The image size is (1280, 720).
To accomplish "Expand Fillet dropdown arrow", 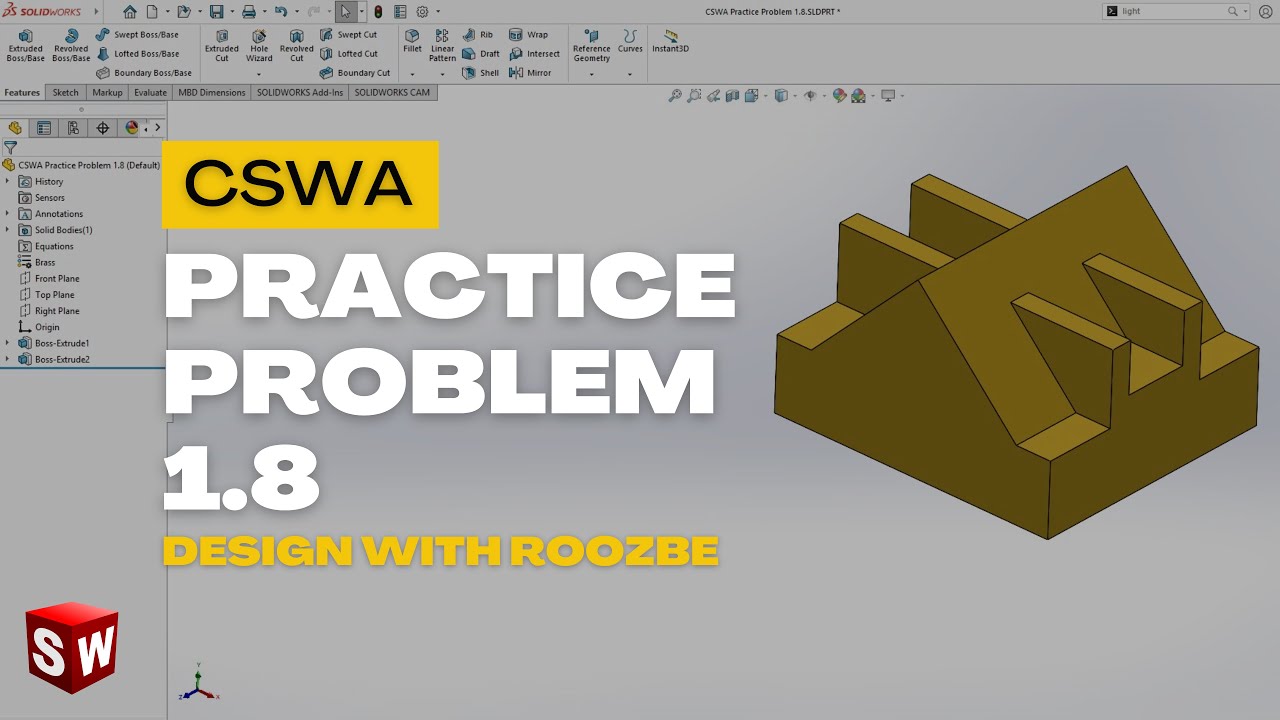I will pos(412,74).
